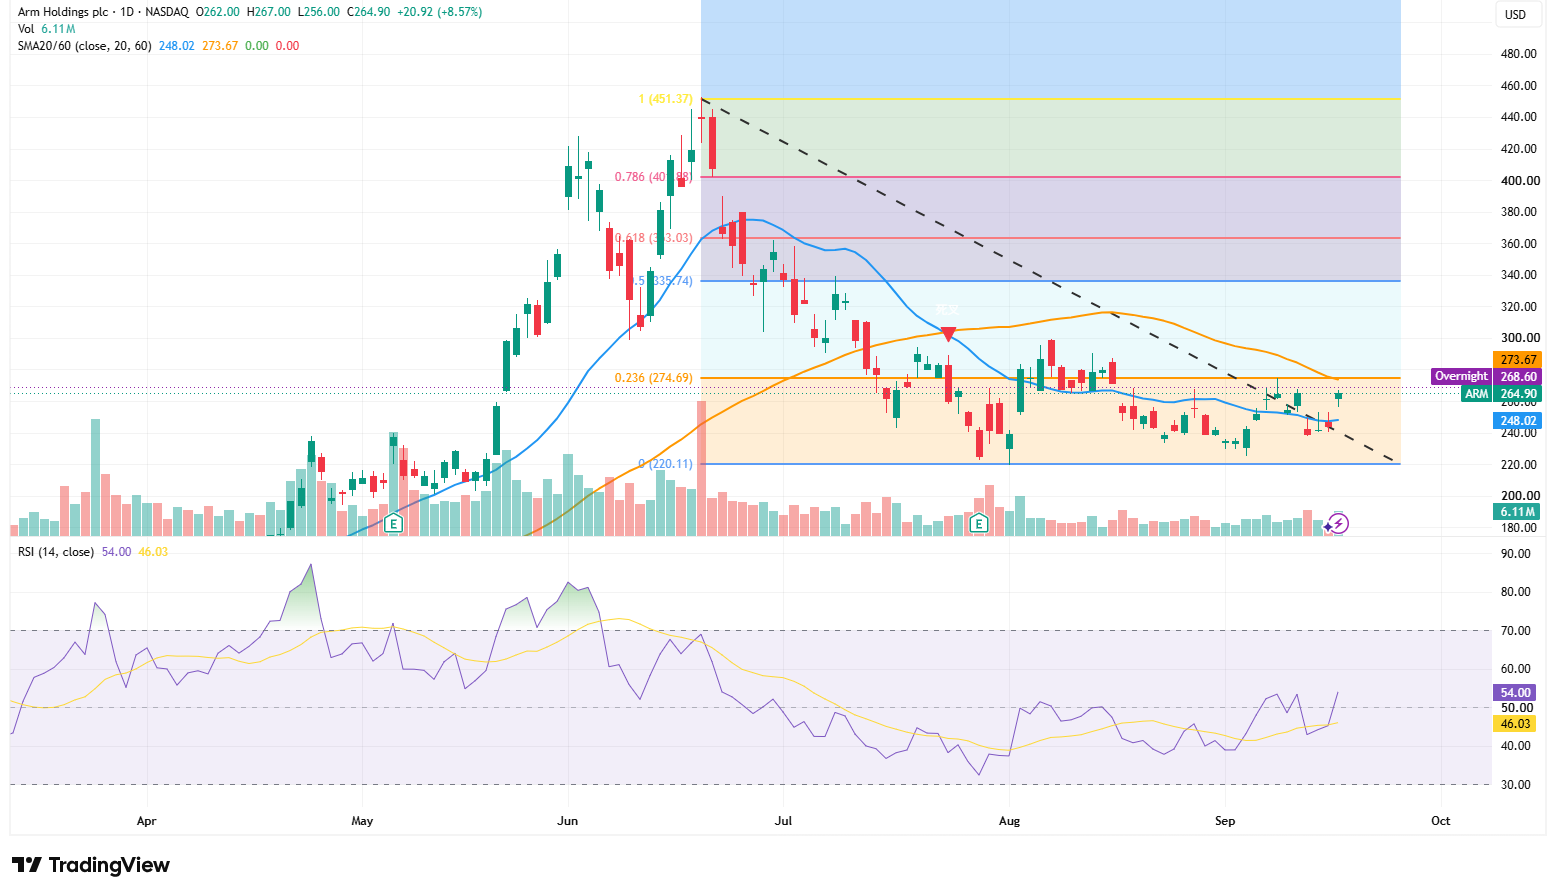Click the 220.00 price axis label

[1519, 465]
